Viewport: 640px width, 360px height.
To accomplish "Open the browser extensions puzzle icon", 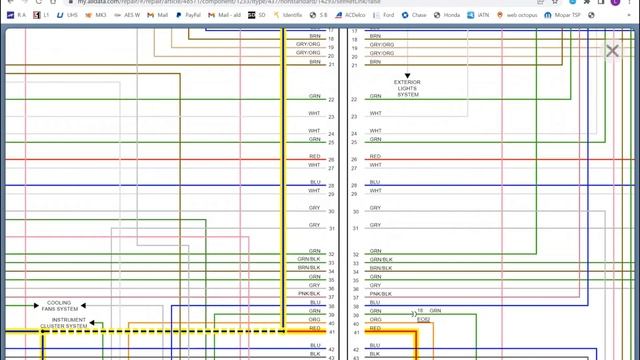I will 587,2.
